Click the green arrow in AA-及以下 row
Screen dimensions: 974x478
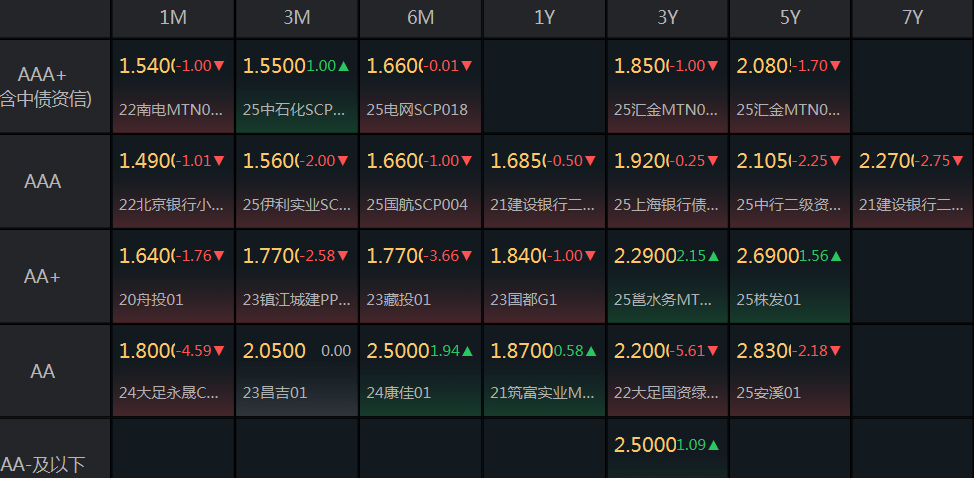[714, 445]
